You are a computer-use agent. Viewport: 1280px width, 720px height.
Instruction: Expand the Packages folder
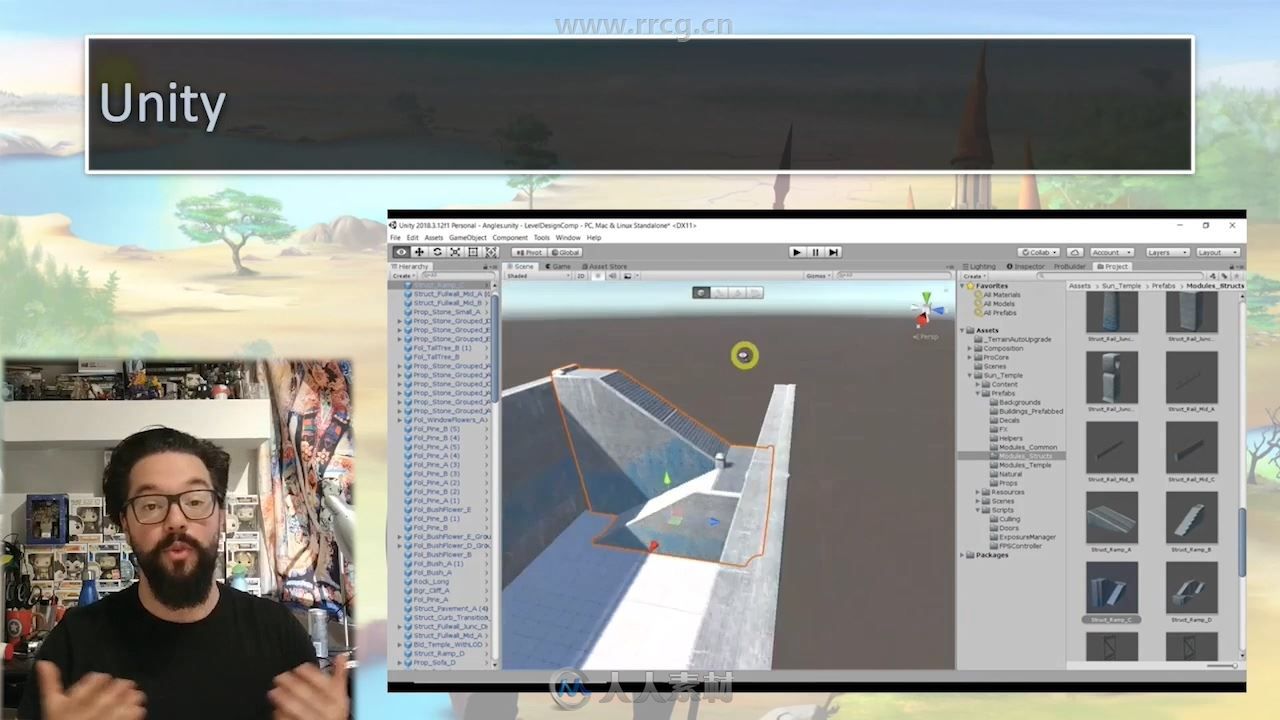(964, 555)
